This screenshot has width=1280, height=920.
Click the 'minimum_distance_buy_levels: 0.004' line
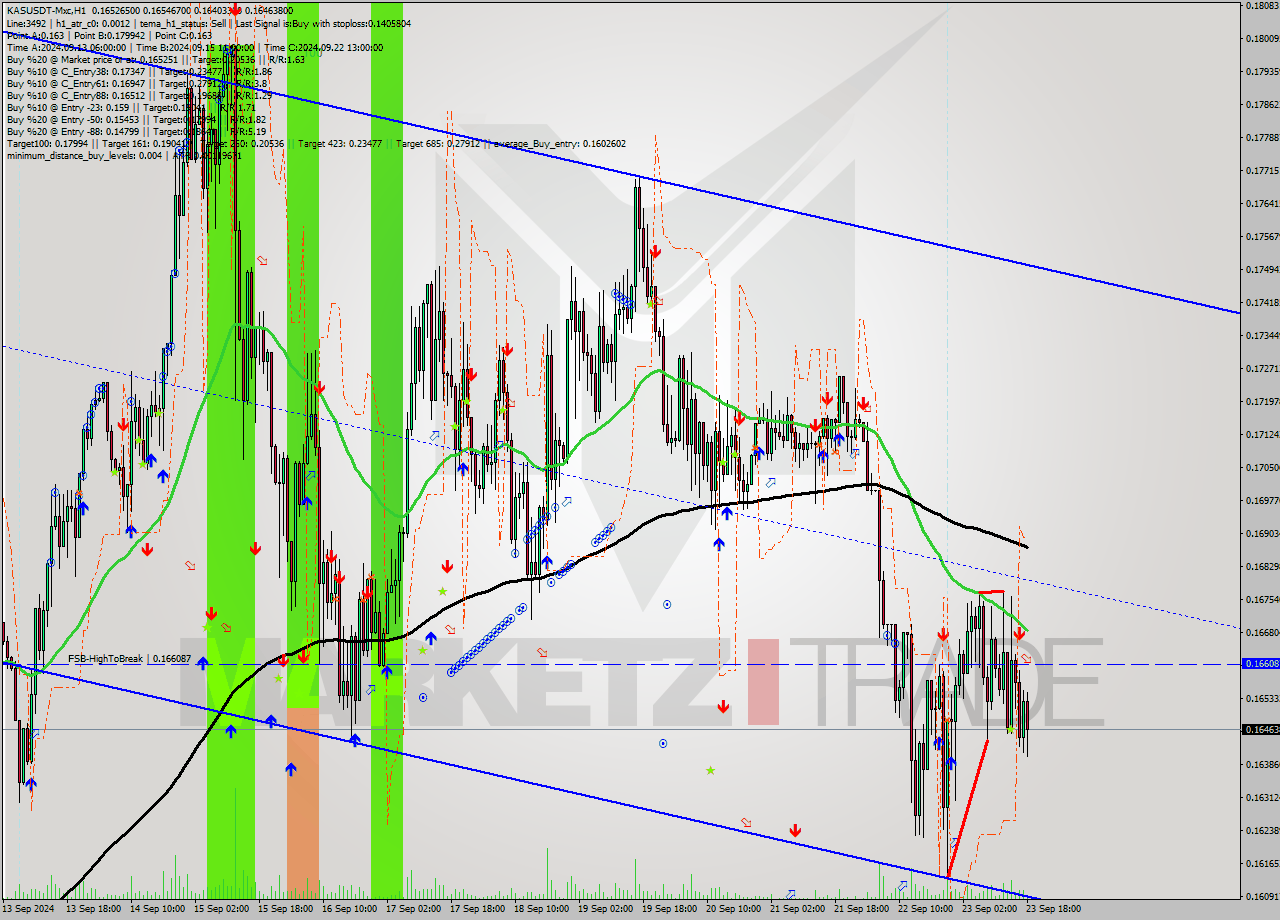(x=124, y=155)
